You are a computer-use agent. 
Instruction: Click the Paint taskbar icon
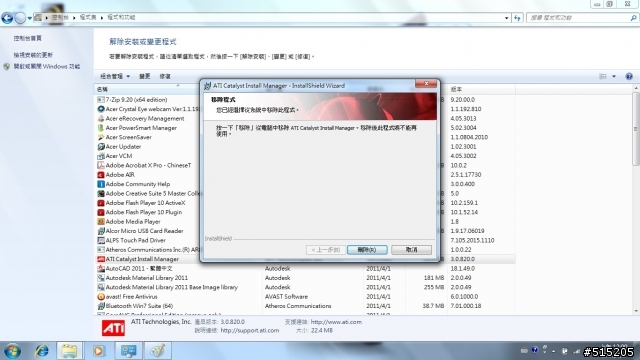[158, 351]
